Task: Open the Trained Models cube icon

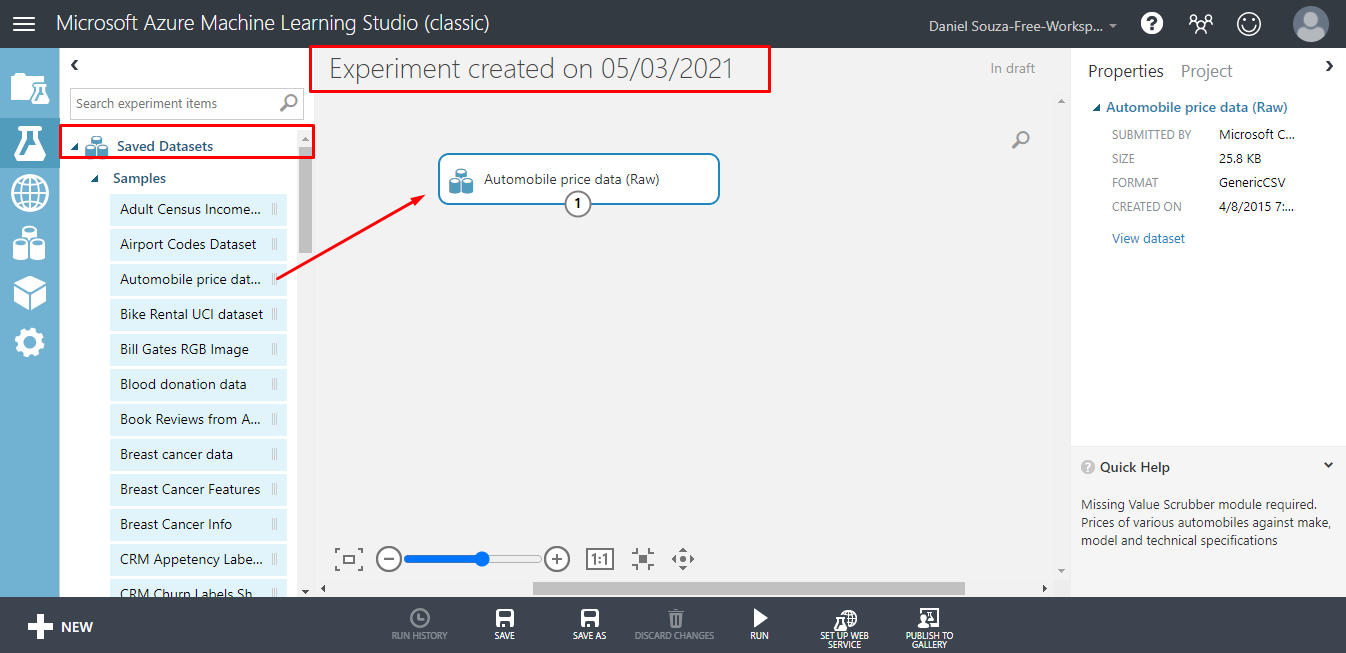Action: (29, 293)
